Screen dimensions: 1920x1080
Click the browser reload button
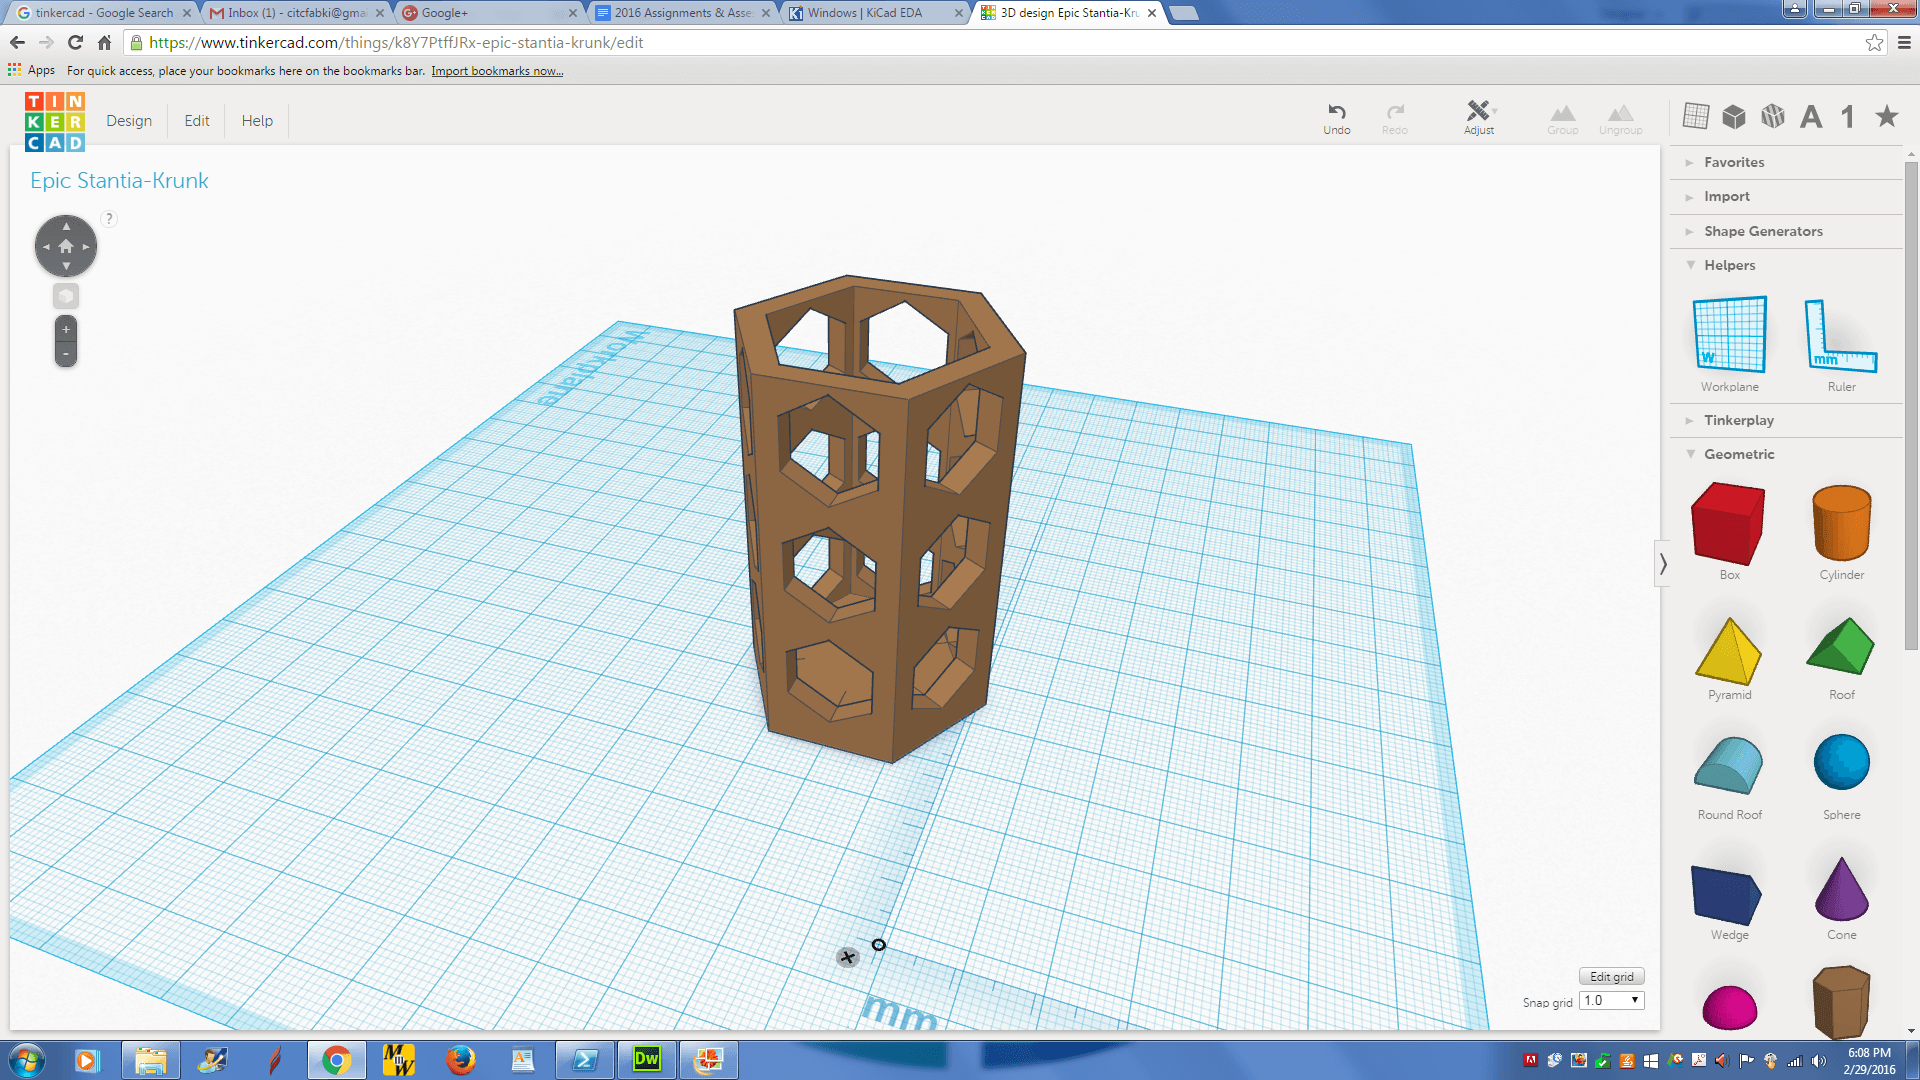click(x=75, y=43)
